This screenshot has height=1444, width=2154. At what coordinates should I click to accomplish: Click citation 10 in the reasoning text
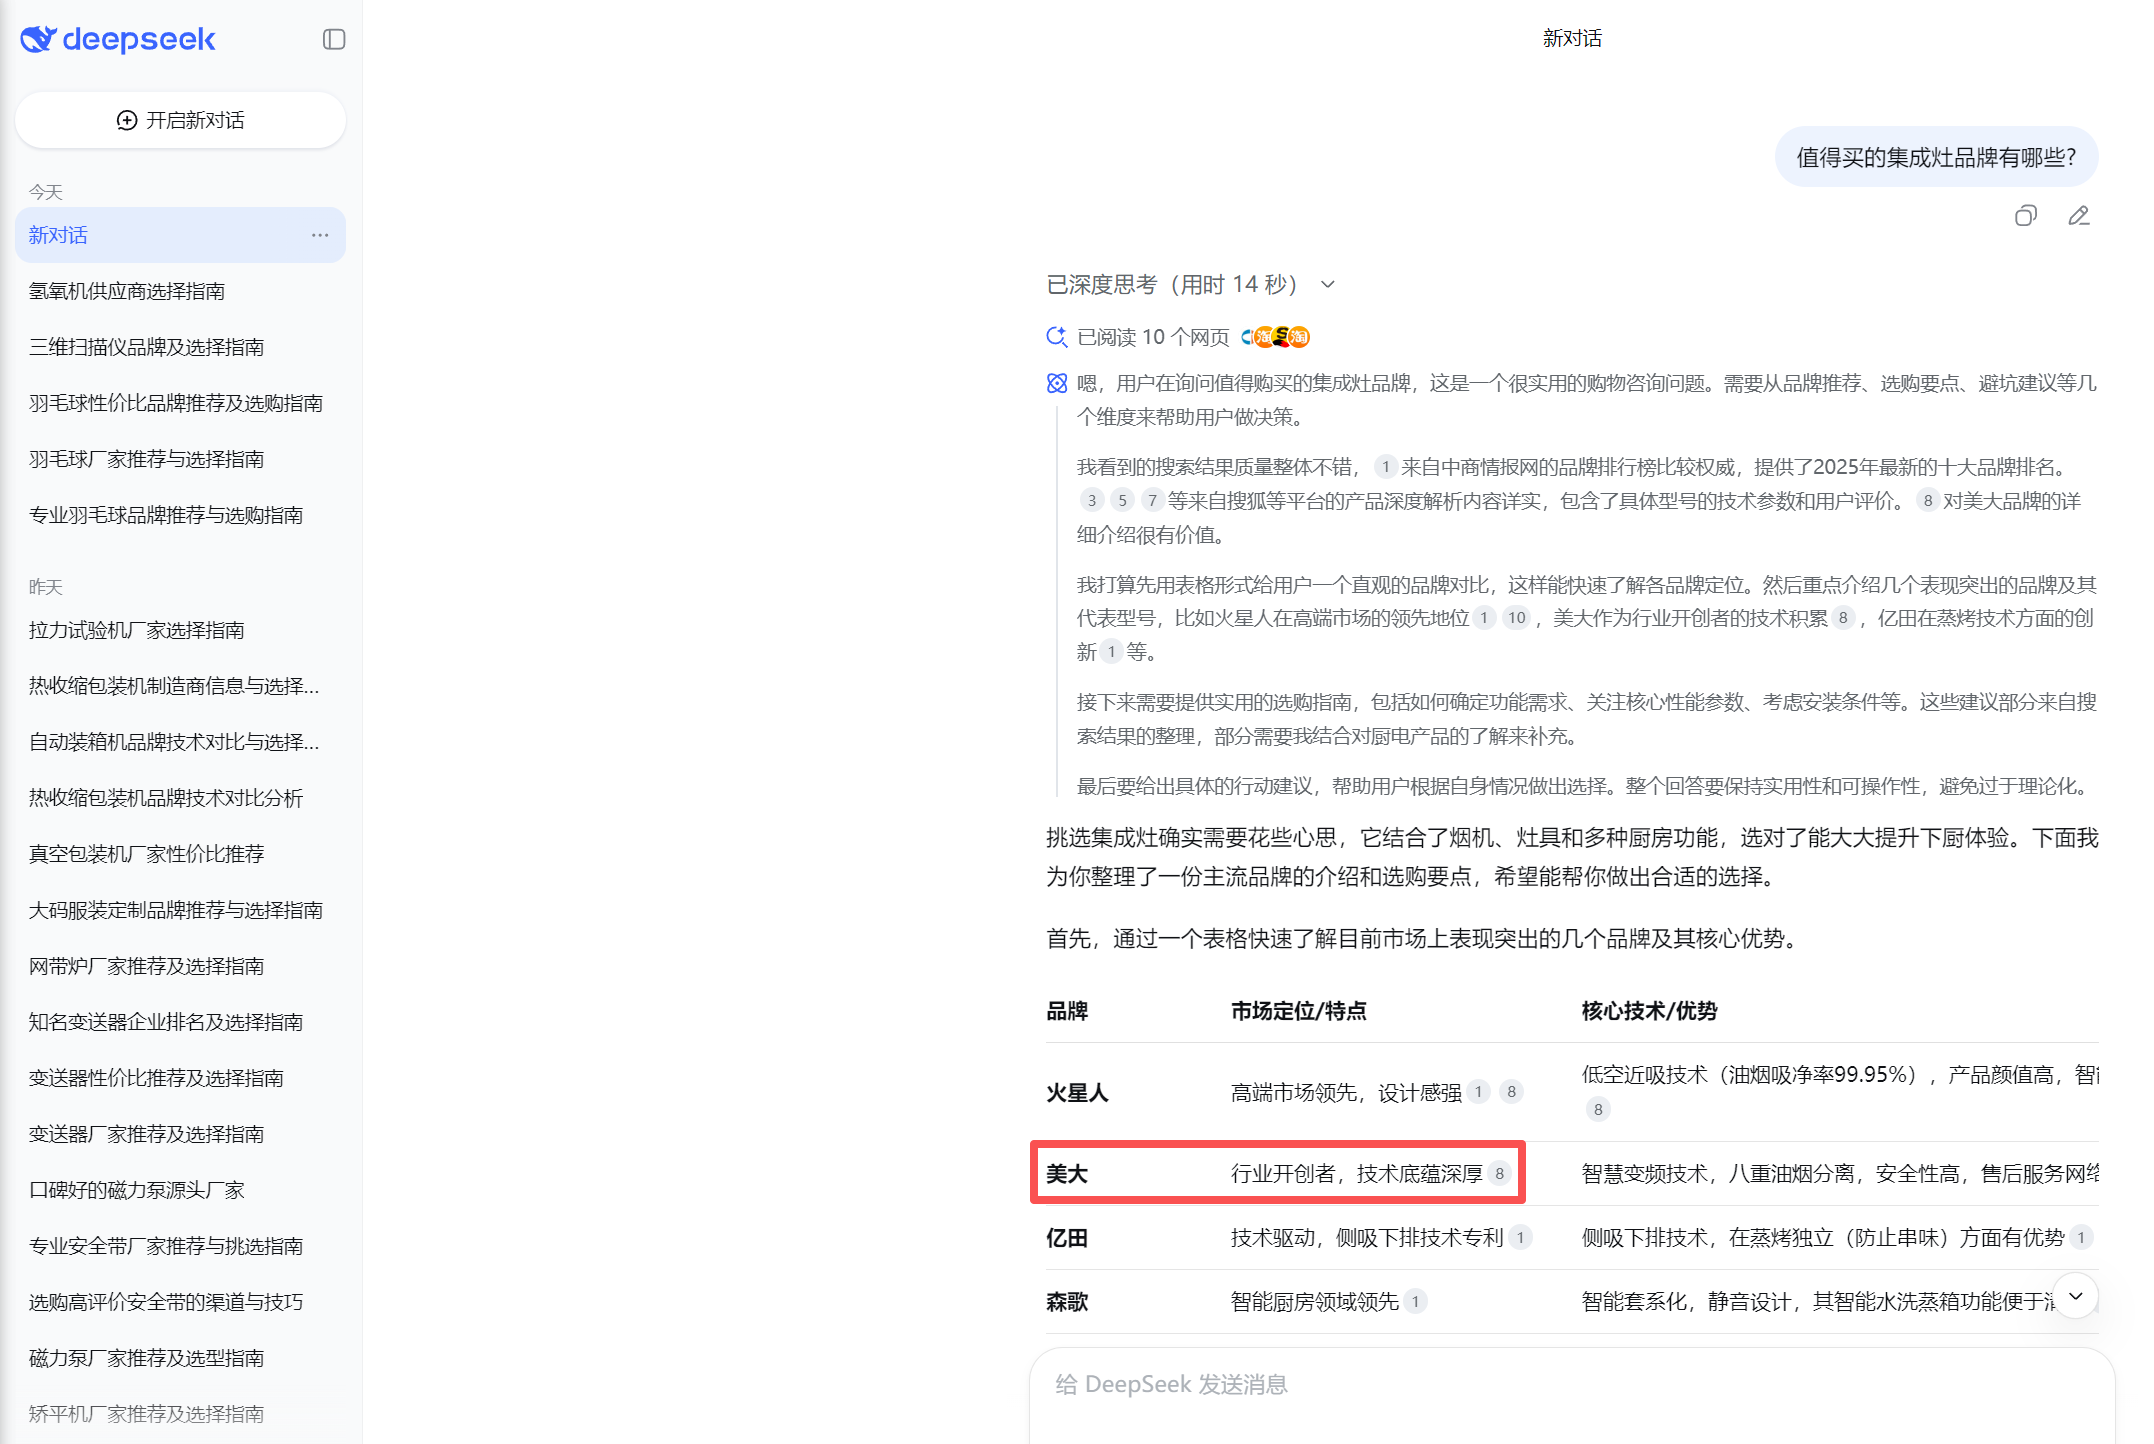pos(1516,618)
